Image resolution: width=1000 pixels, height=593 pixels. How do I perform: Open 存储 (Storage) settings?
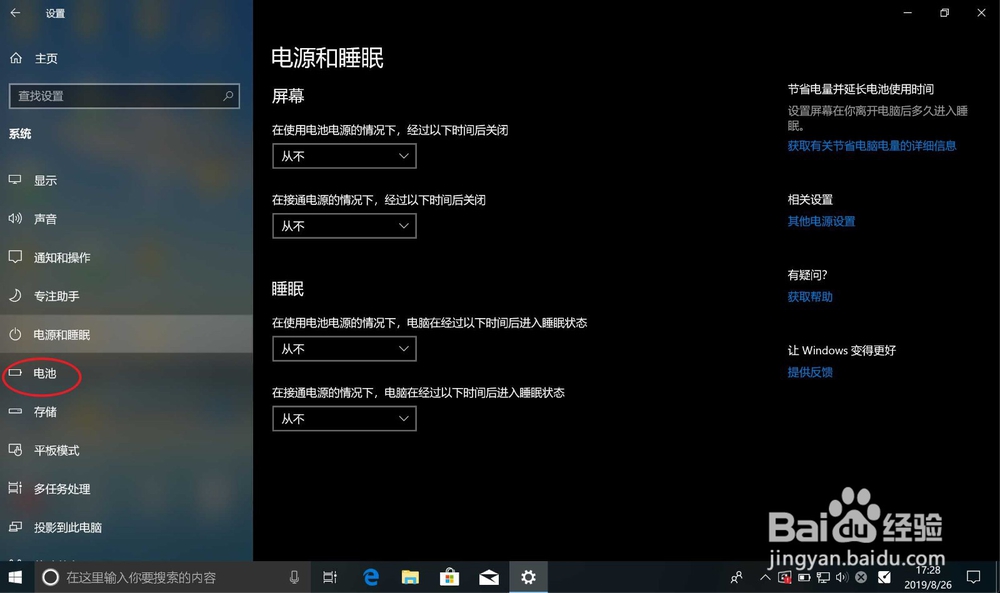(x=45, y=411)
